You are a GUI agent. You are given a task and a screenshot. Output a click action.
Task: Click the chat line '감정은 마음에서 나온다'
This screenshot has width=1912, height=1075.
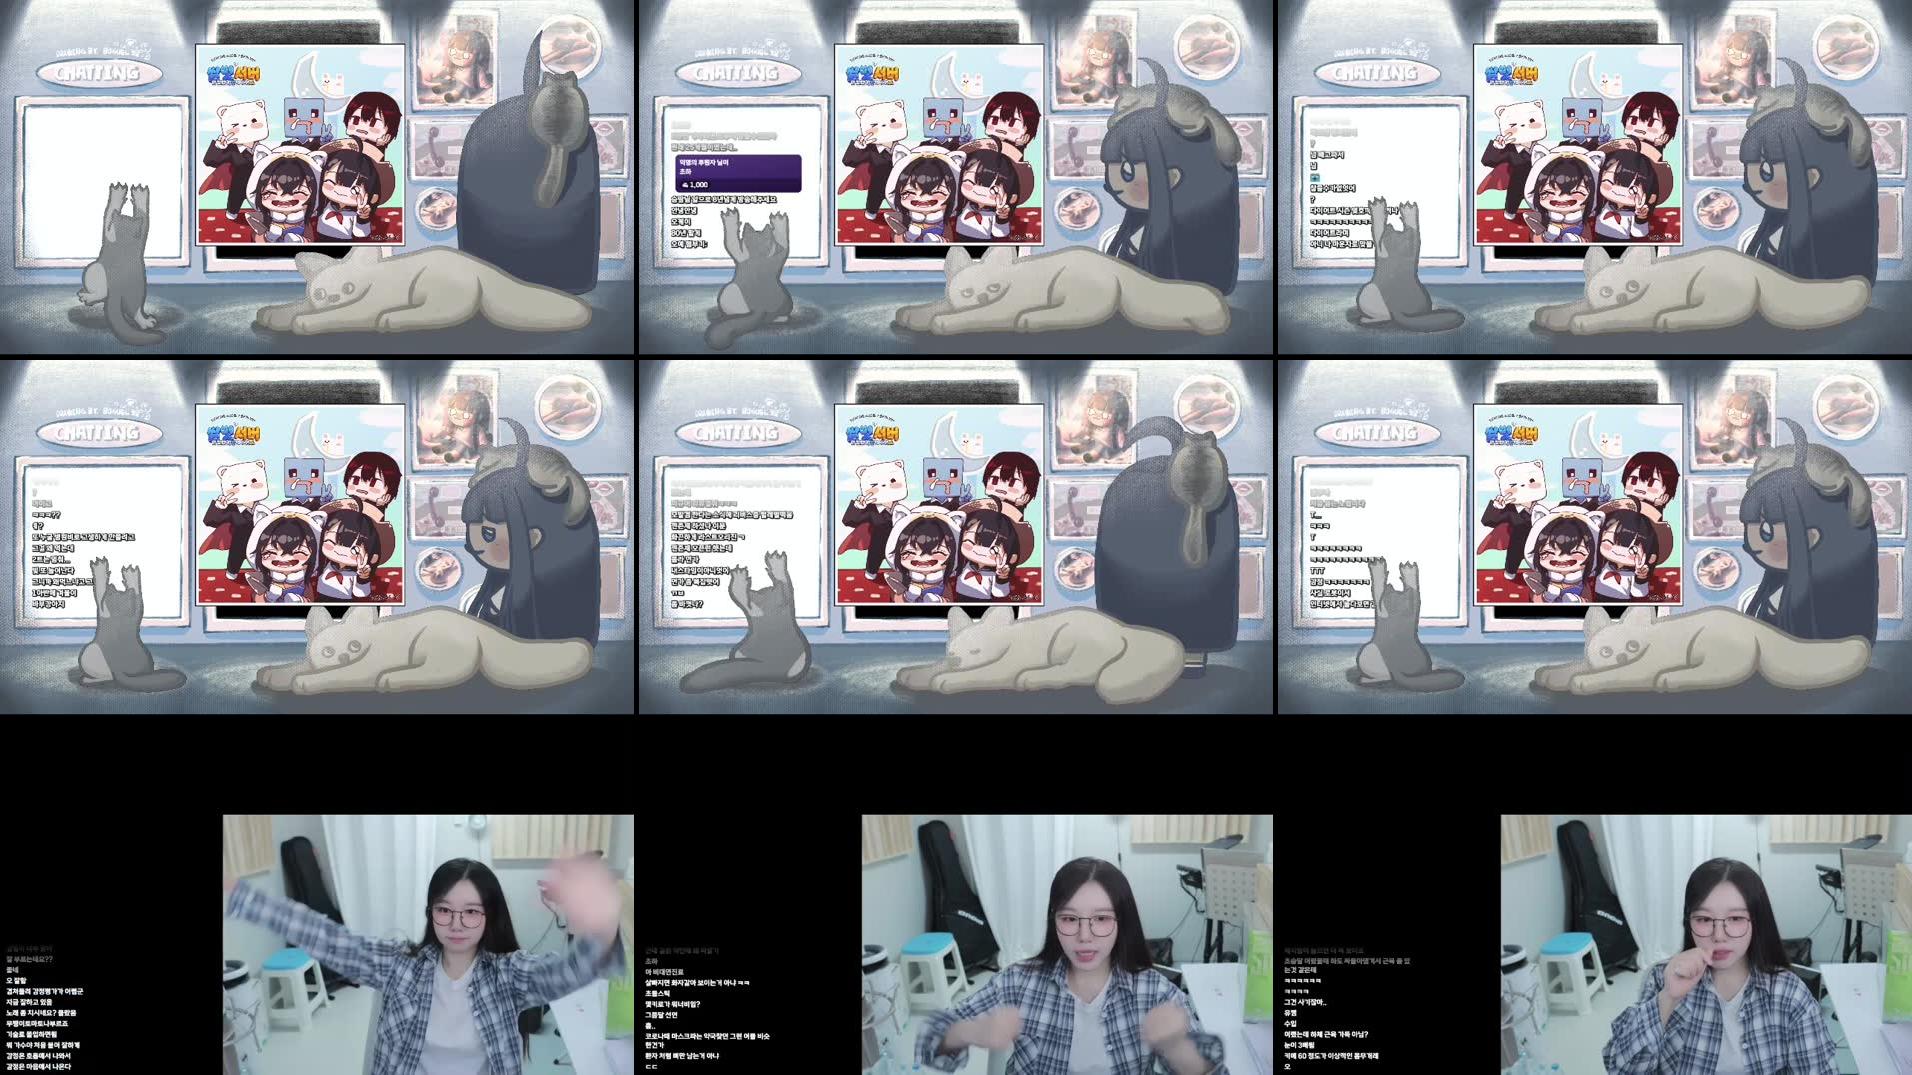pos(39,1067)
